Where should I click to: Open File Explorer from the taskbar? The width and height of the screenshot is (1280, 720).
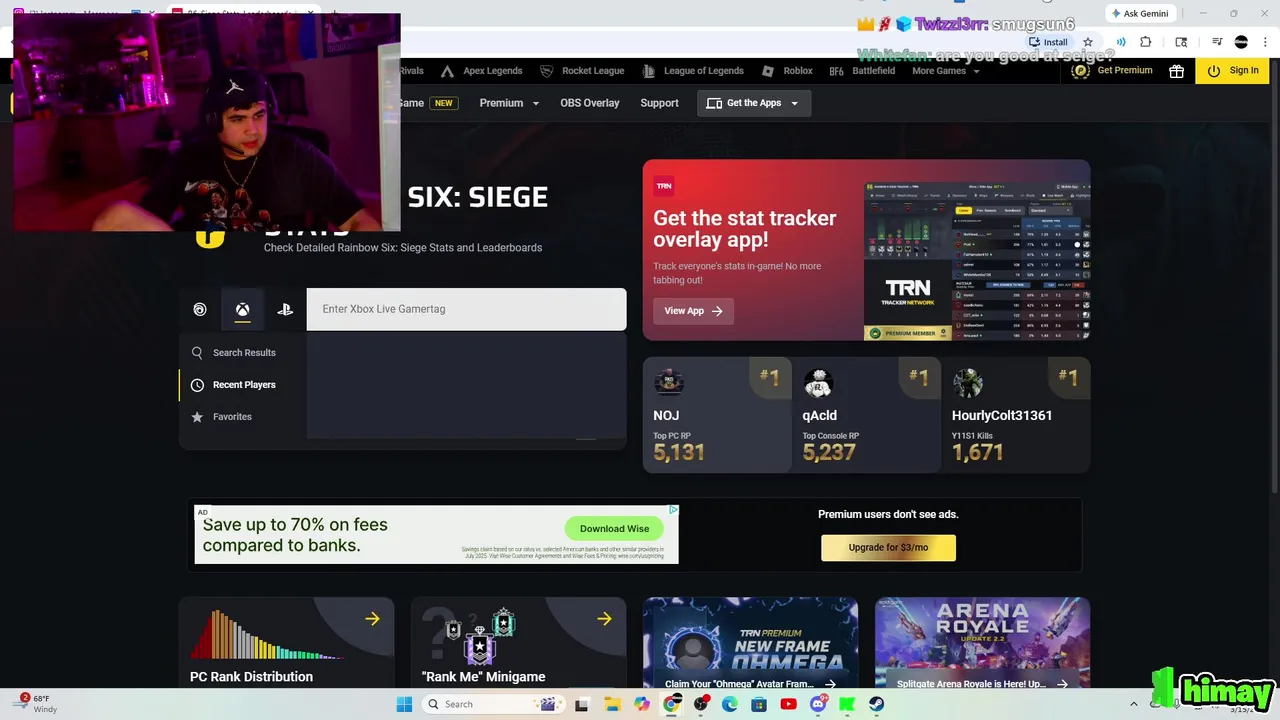[612, 704]
